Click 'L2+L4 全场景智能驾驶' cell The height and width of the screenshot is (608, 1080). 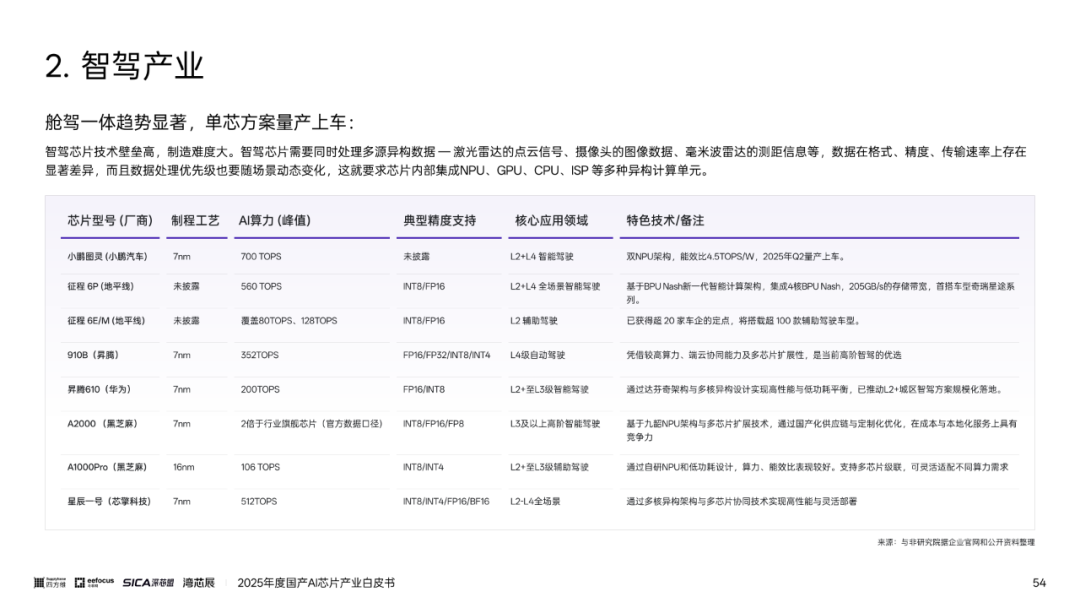[555, 286]
